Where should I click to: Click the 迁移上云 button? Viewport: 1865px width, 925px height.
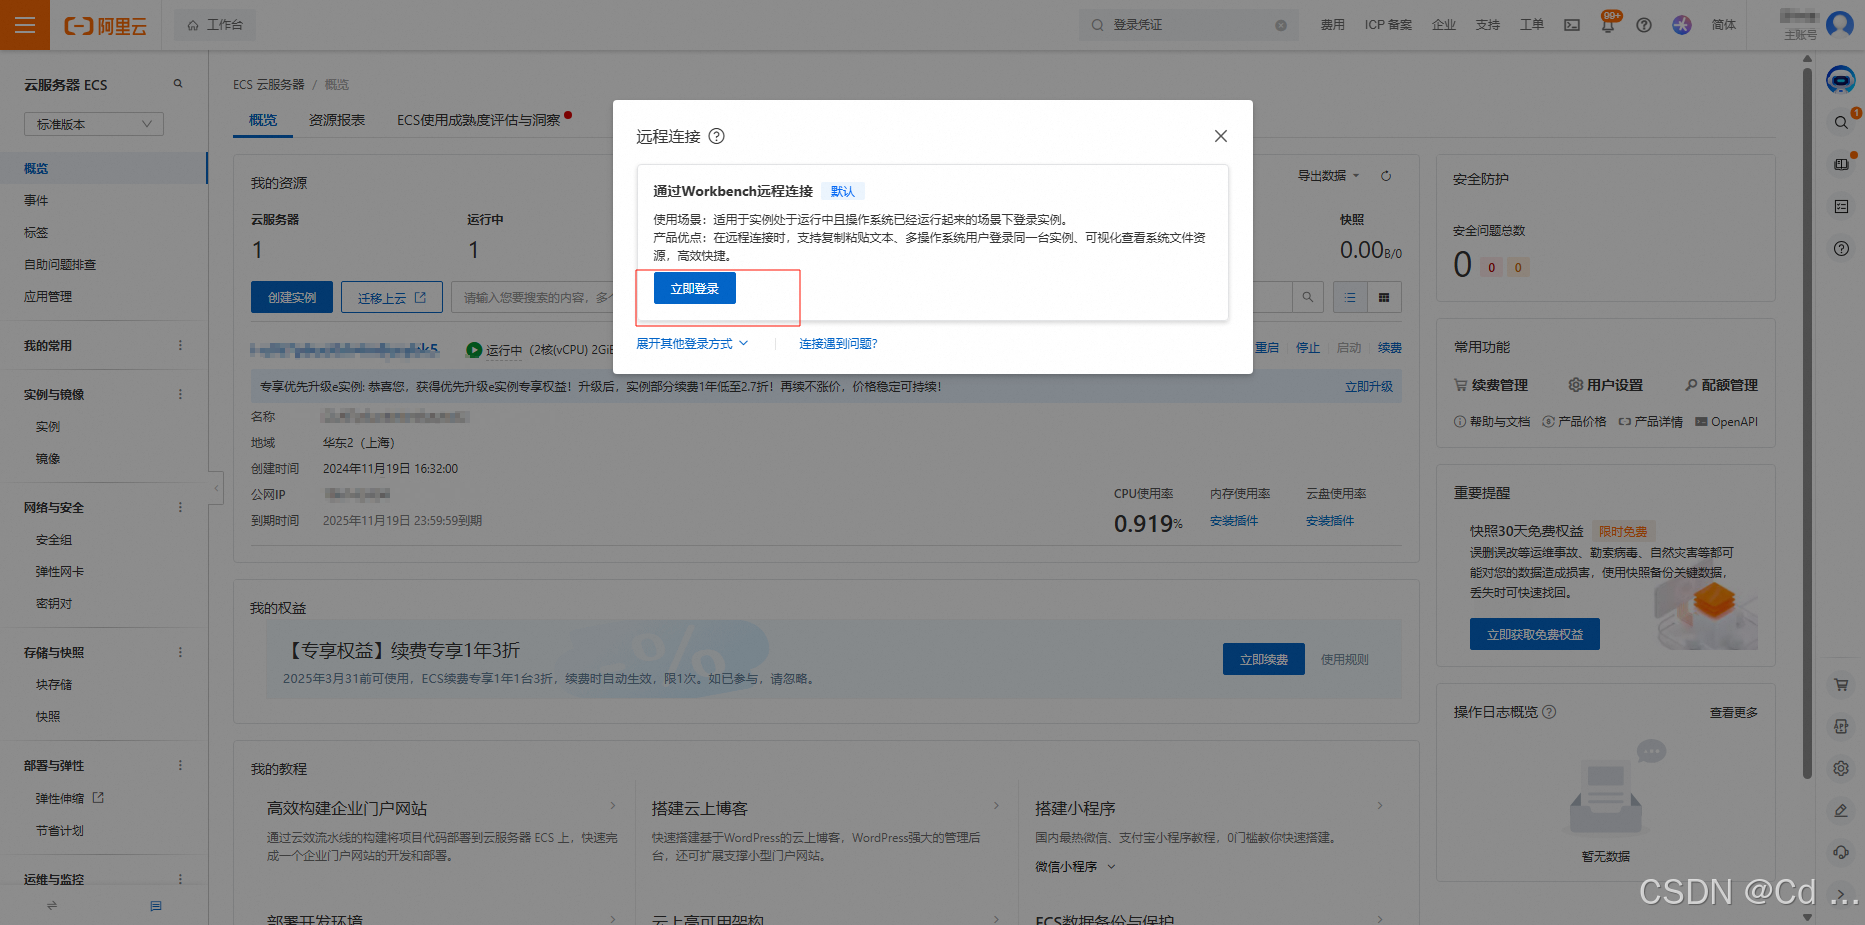[x=392, y=297]
